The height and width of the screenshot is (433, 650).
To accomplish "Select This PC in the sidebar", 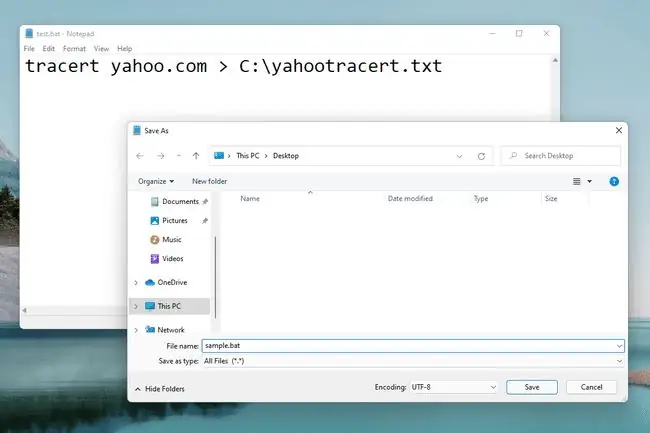I will click(169, 306).
